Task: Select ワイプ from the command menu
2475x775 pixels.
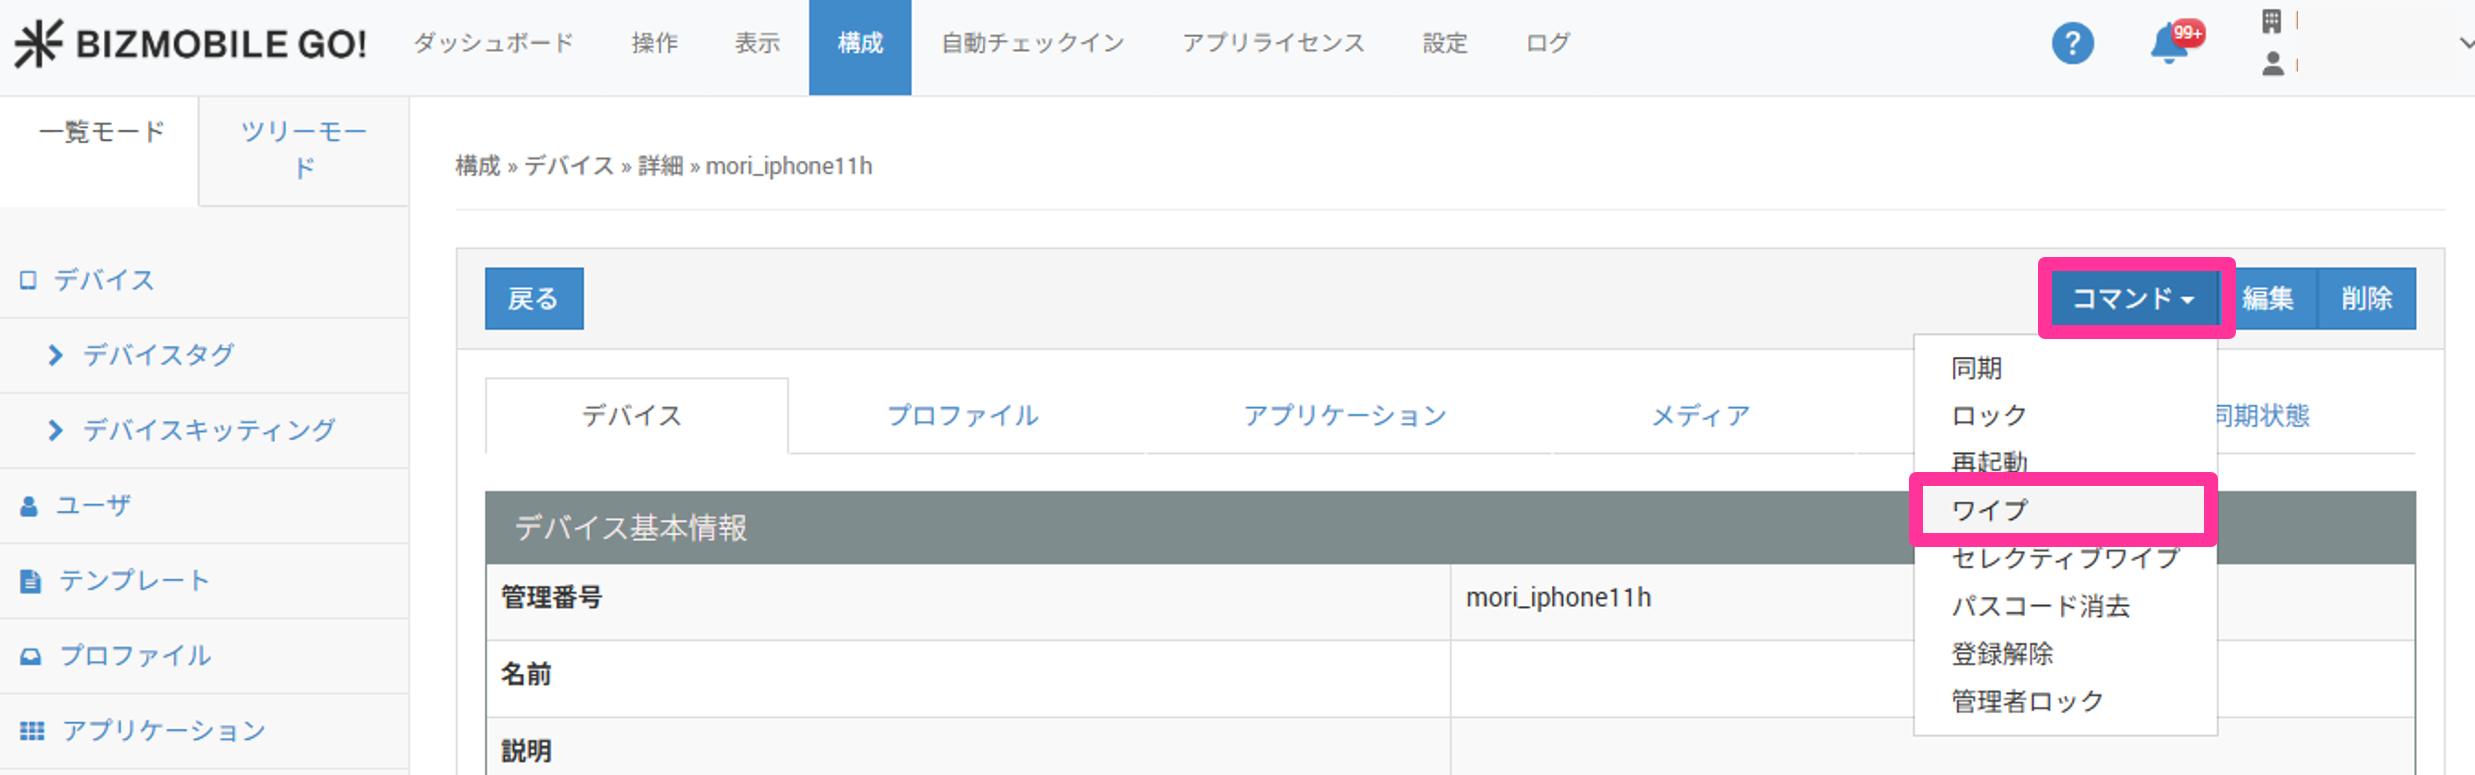Action: [x=1990, y=510]
